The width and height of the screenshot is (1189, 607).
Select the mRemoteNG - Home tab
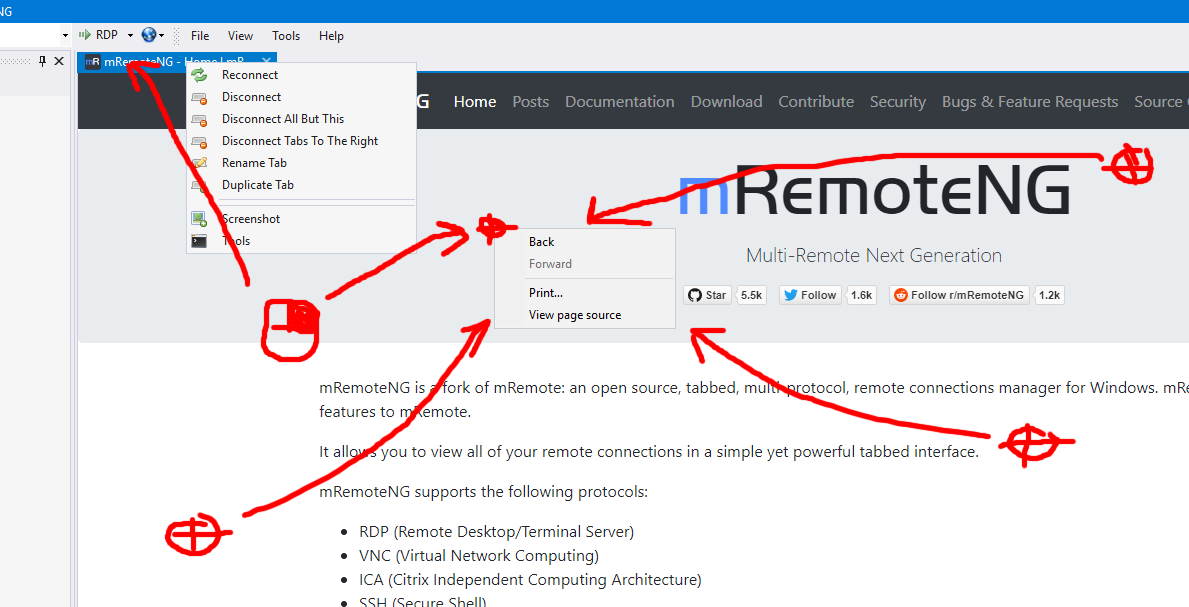[177, 62]
